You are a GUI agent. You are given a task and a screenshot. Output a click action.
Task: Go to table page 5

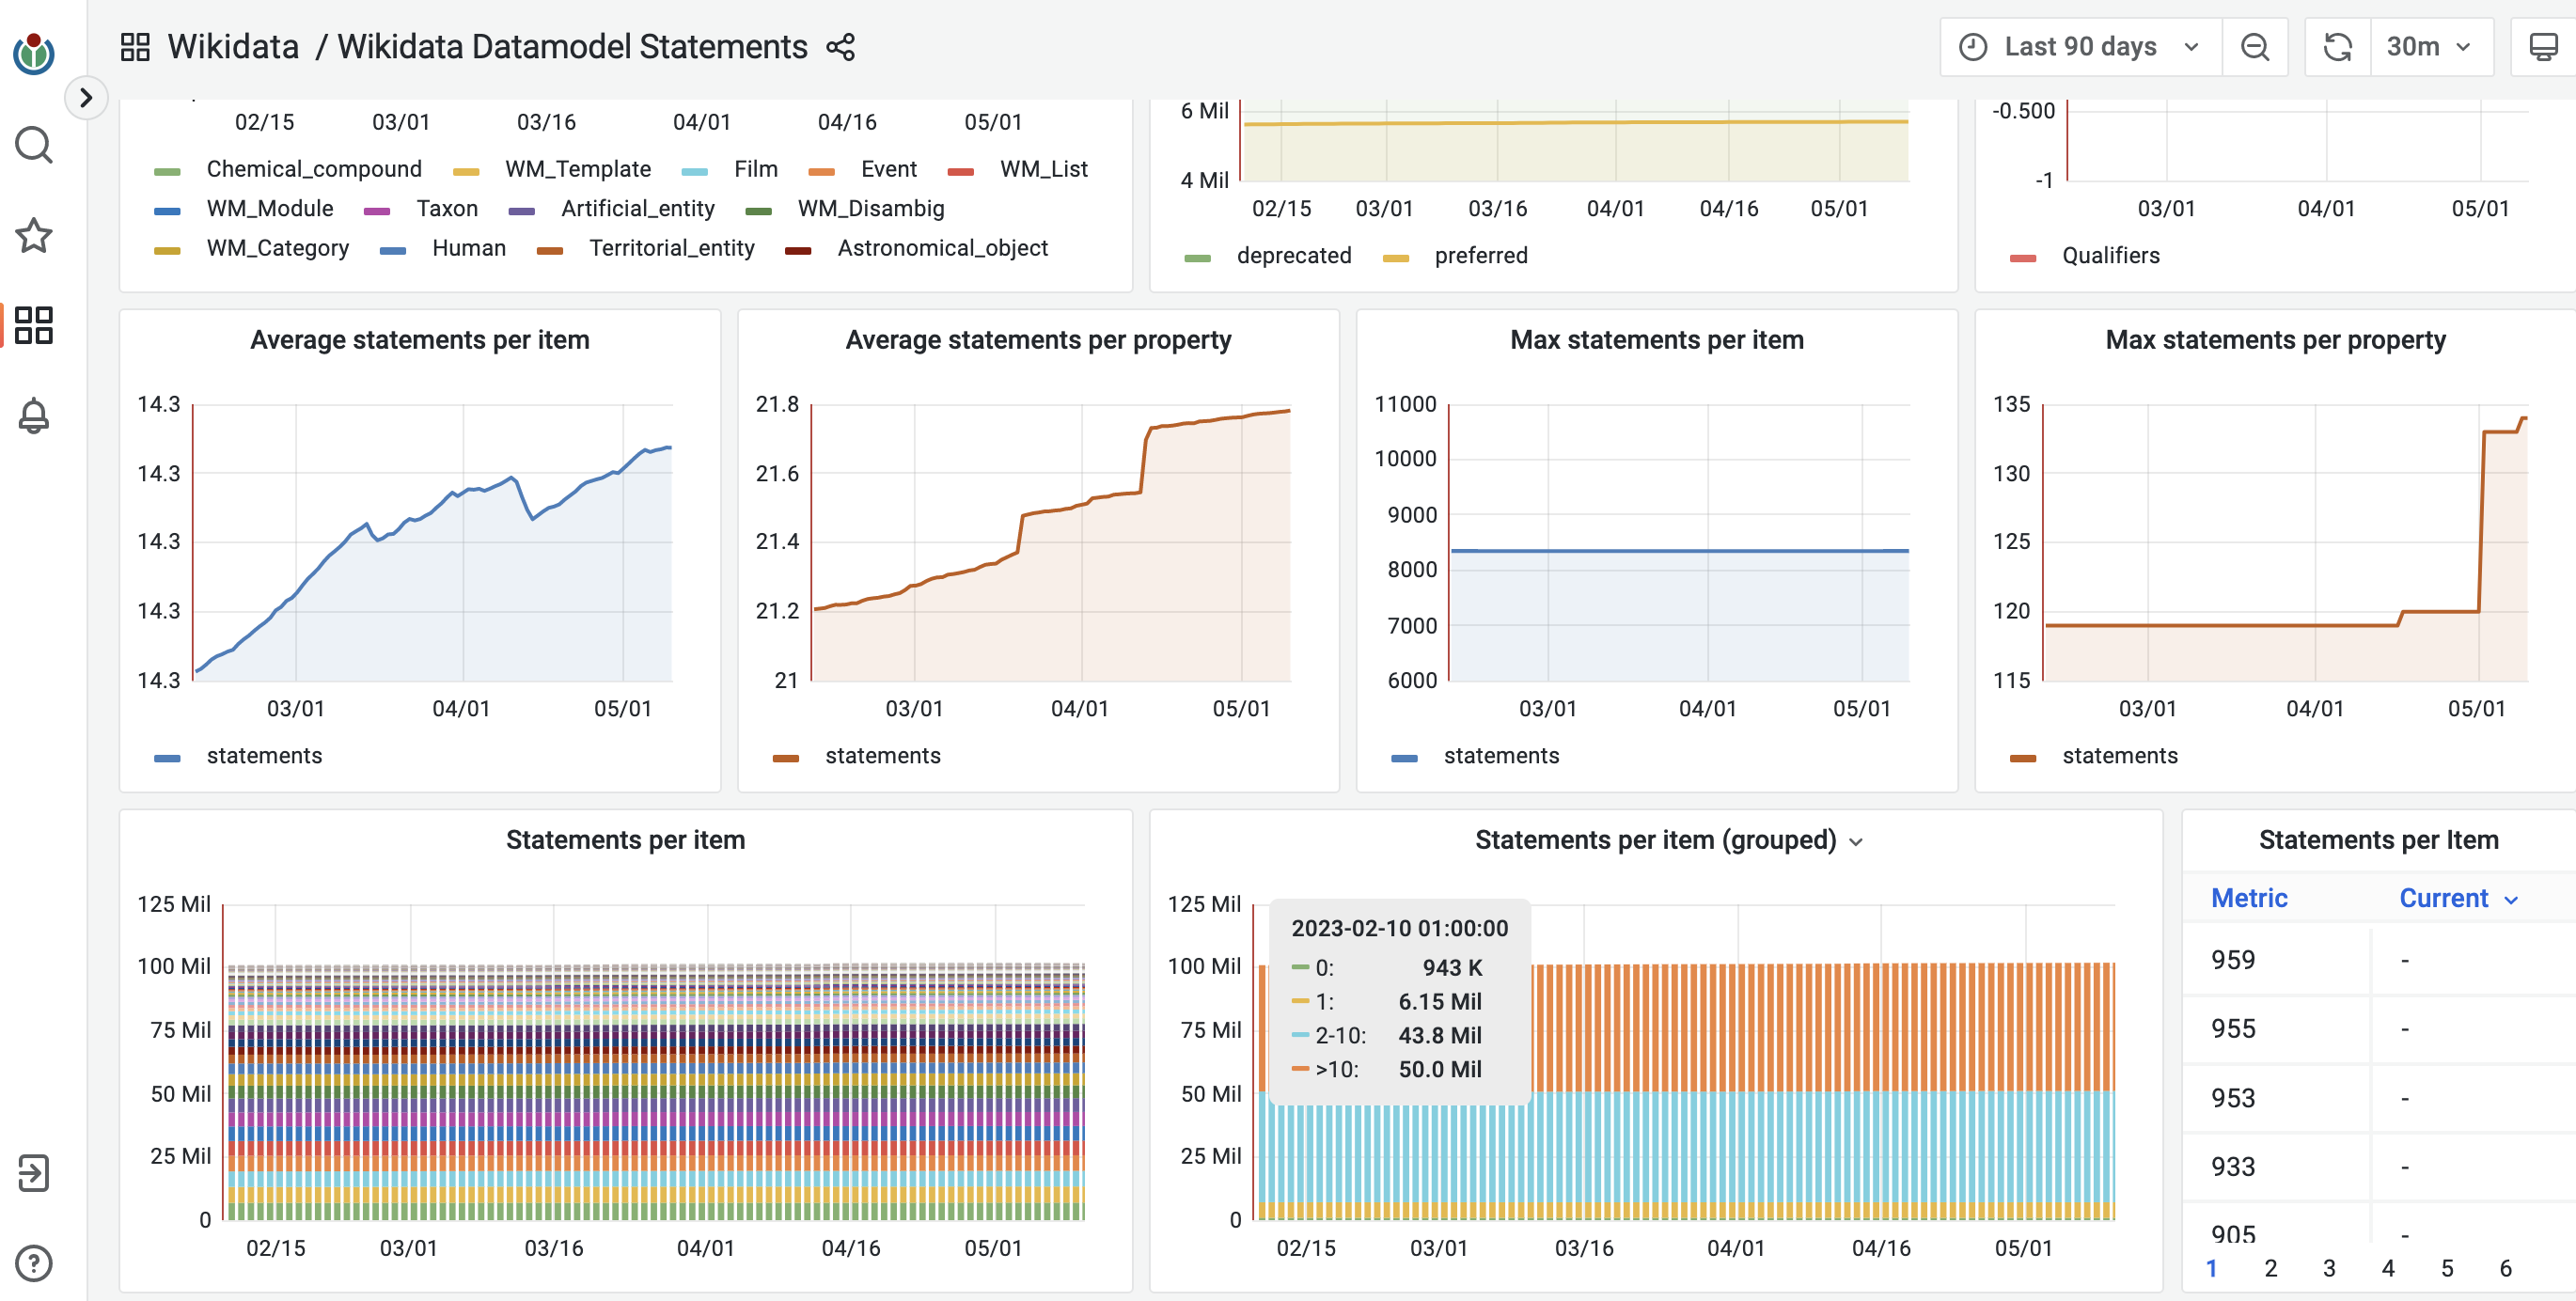tap(2447, 1268)
